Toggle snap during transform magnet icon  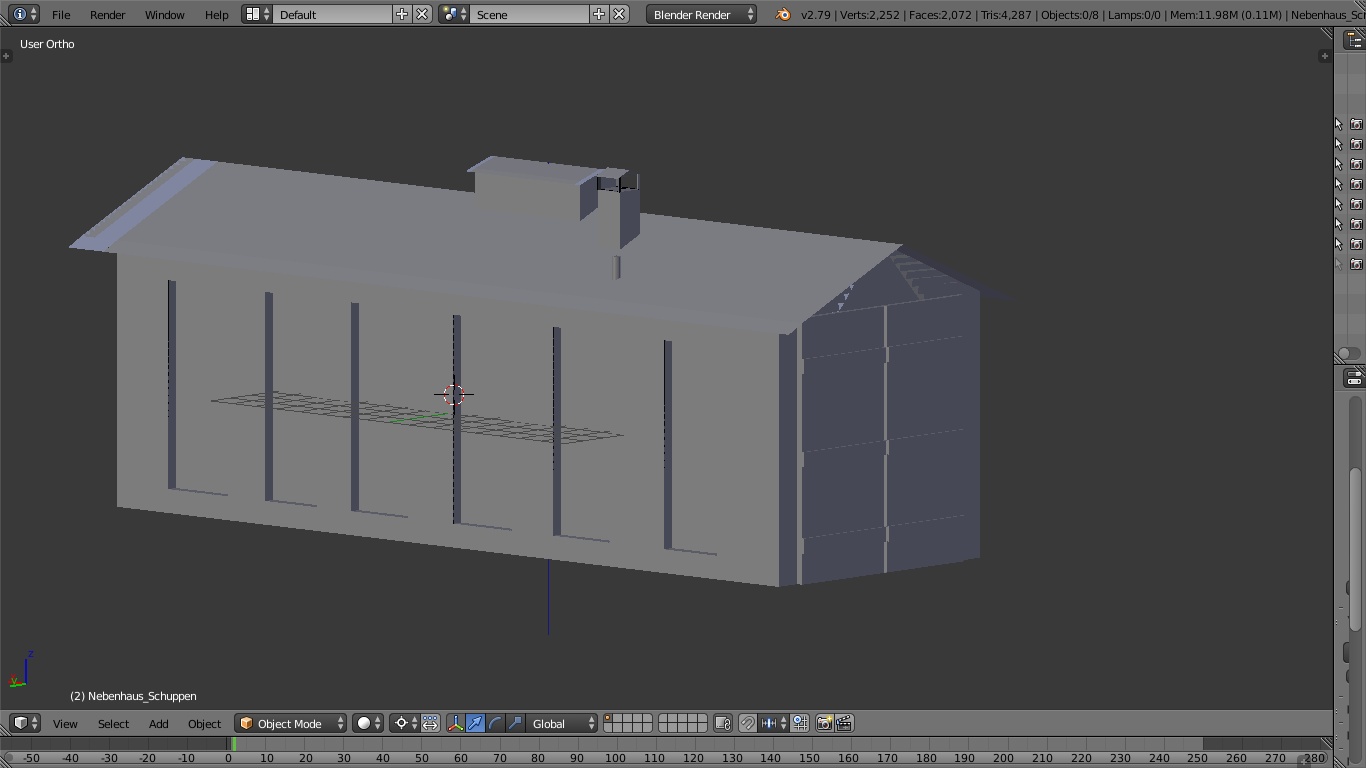(748, 723)
